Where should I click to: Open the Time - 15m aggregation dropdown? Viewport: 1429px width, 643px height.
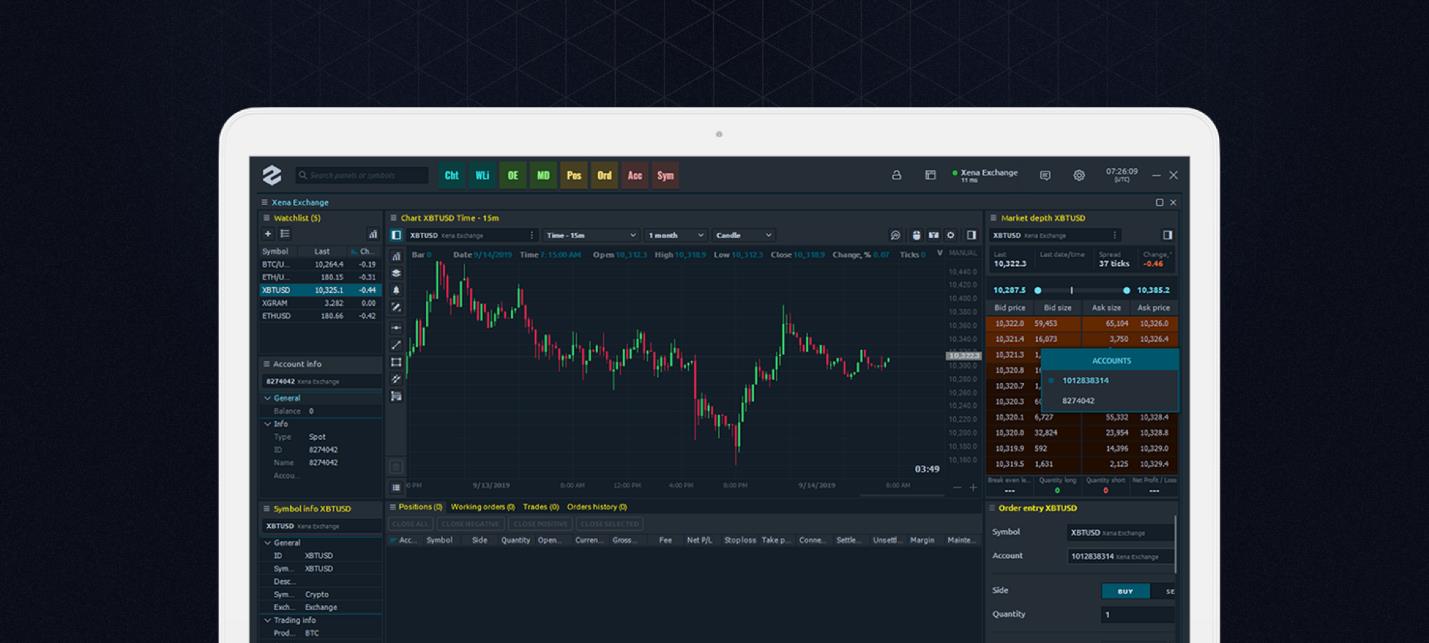(590, 235)
